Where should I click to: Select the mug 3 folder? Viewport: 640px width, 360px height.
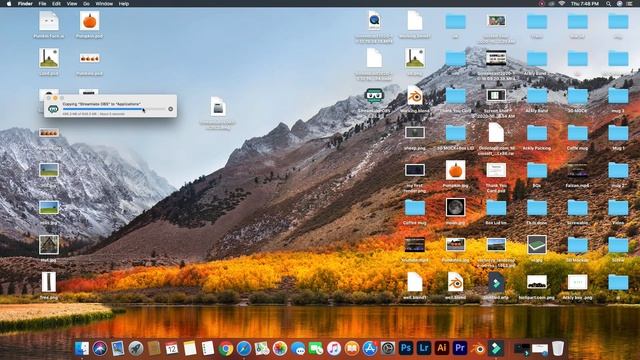click(618, 96)
